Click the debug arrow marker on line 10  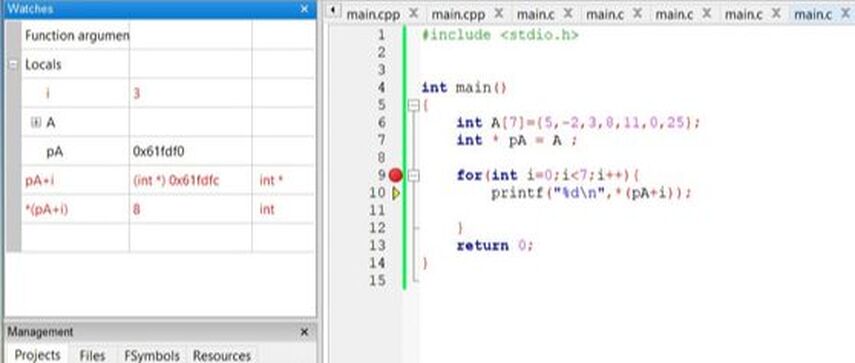click(396, 193)
